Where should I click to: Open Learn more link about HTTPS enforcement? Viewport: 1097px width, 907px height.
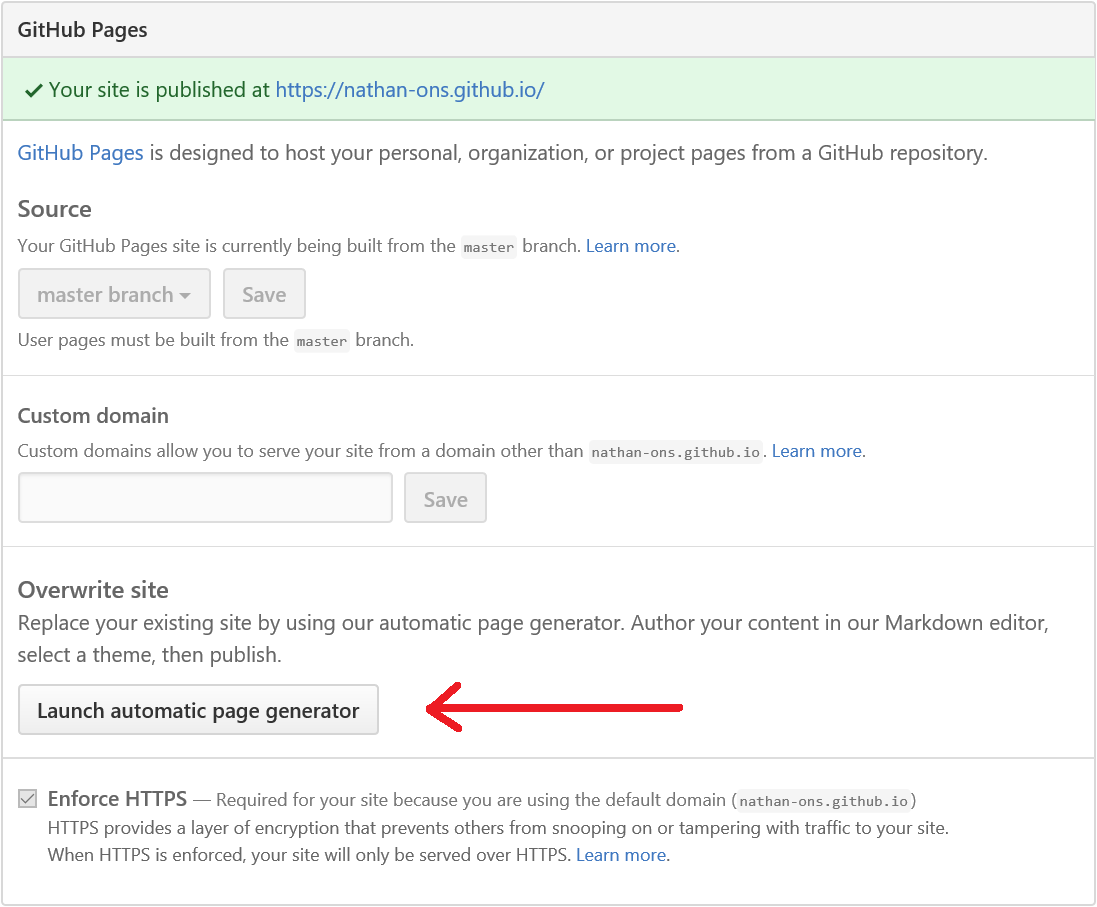coord(621,855)
